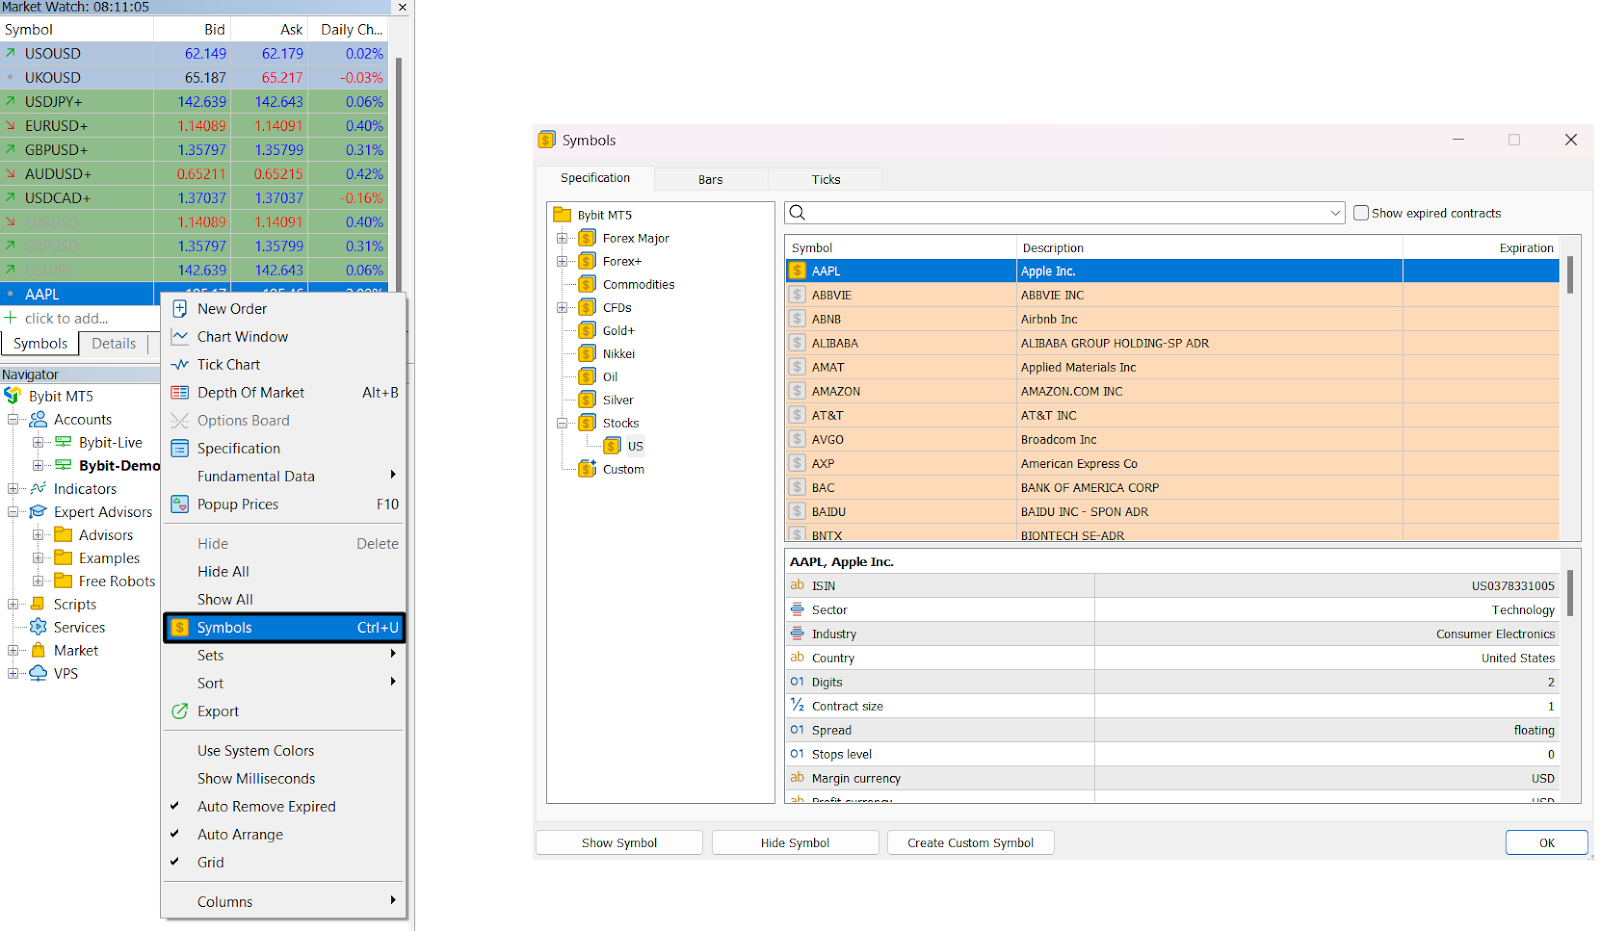The width and height of the screenshot is (1600, 931).
Task: Click the symbol search input field
Action: (1066, 213)
